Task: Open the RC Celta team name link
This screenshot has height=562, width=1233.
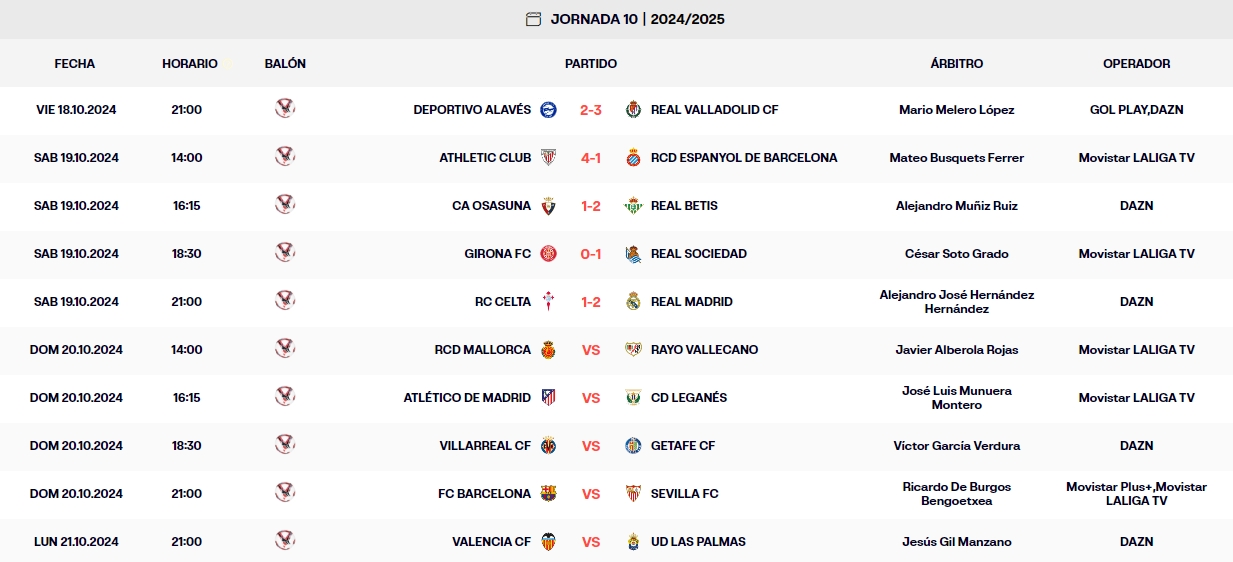Action: click(x=502, y=302)
